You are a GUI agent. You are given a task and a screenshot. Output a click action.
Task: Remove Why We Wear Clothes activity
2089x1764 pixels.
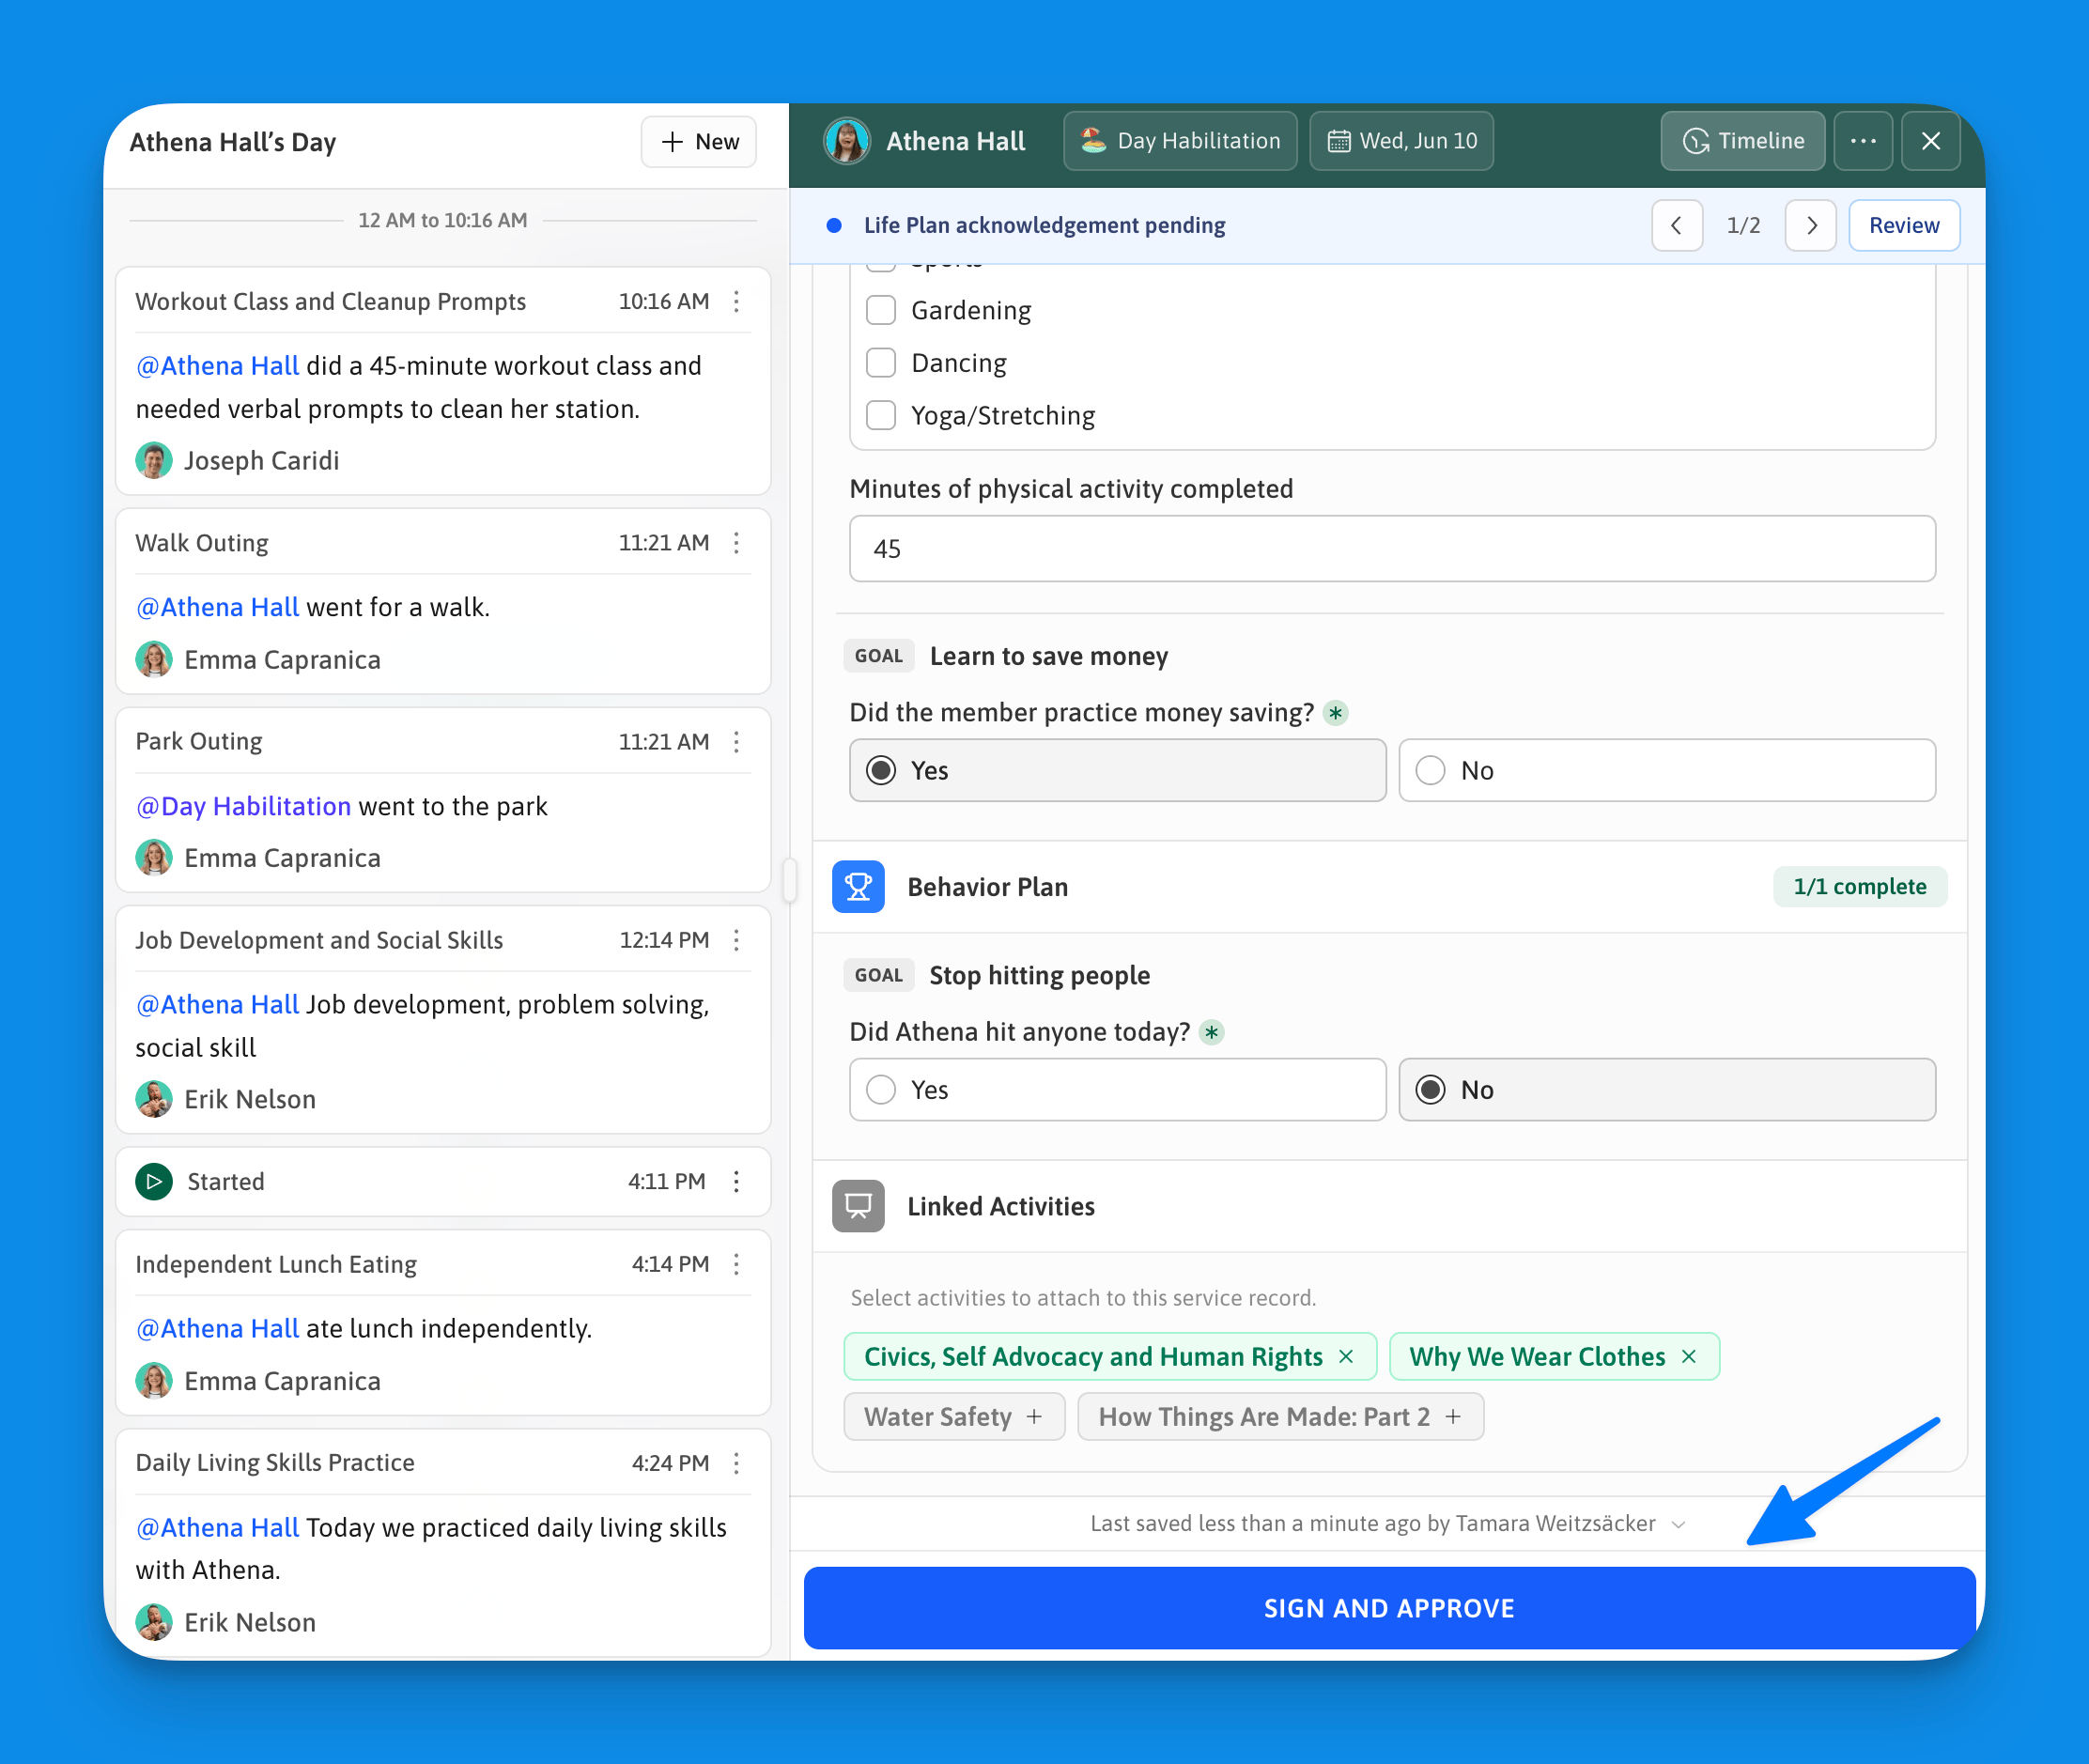1689,1356
